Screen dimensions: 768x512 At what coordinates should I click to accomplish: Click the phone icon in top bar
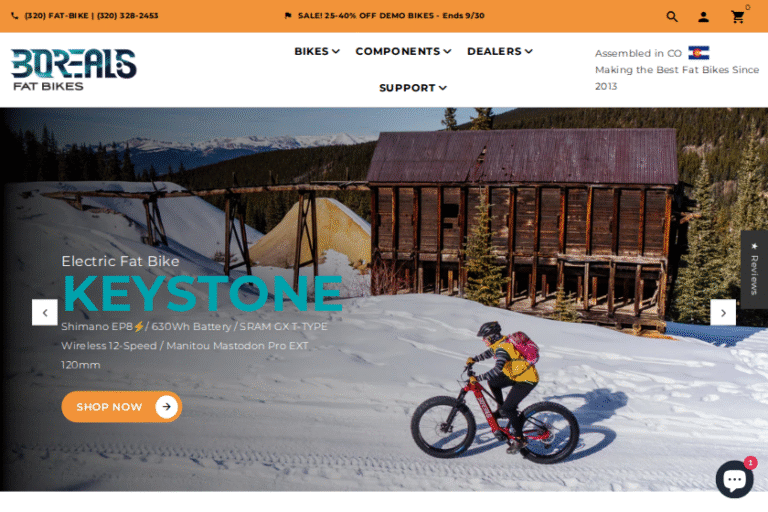coord(15,16)
